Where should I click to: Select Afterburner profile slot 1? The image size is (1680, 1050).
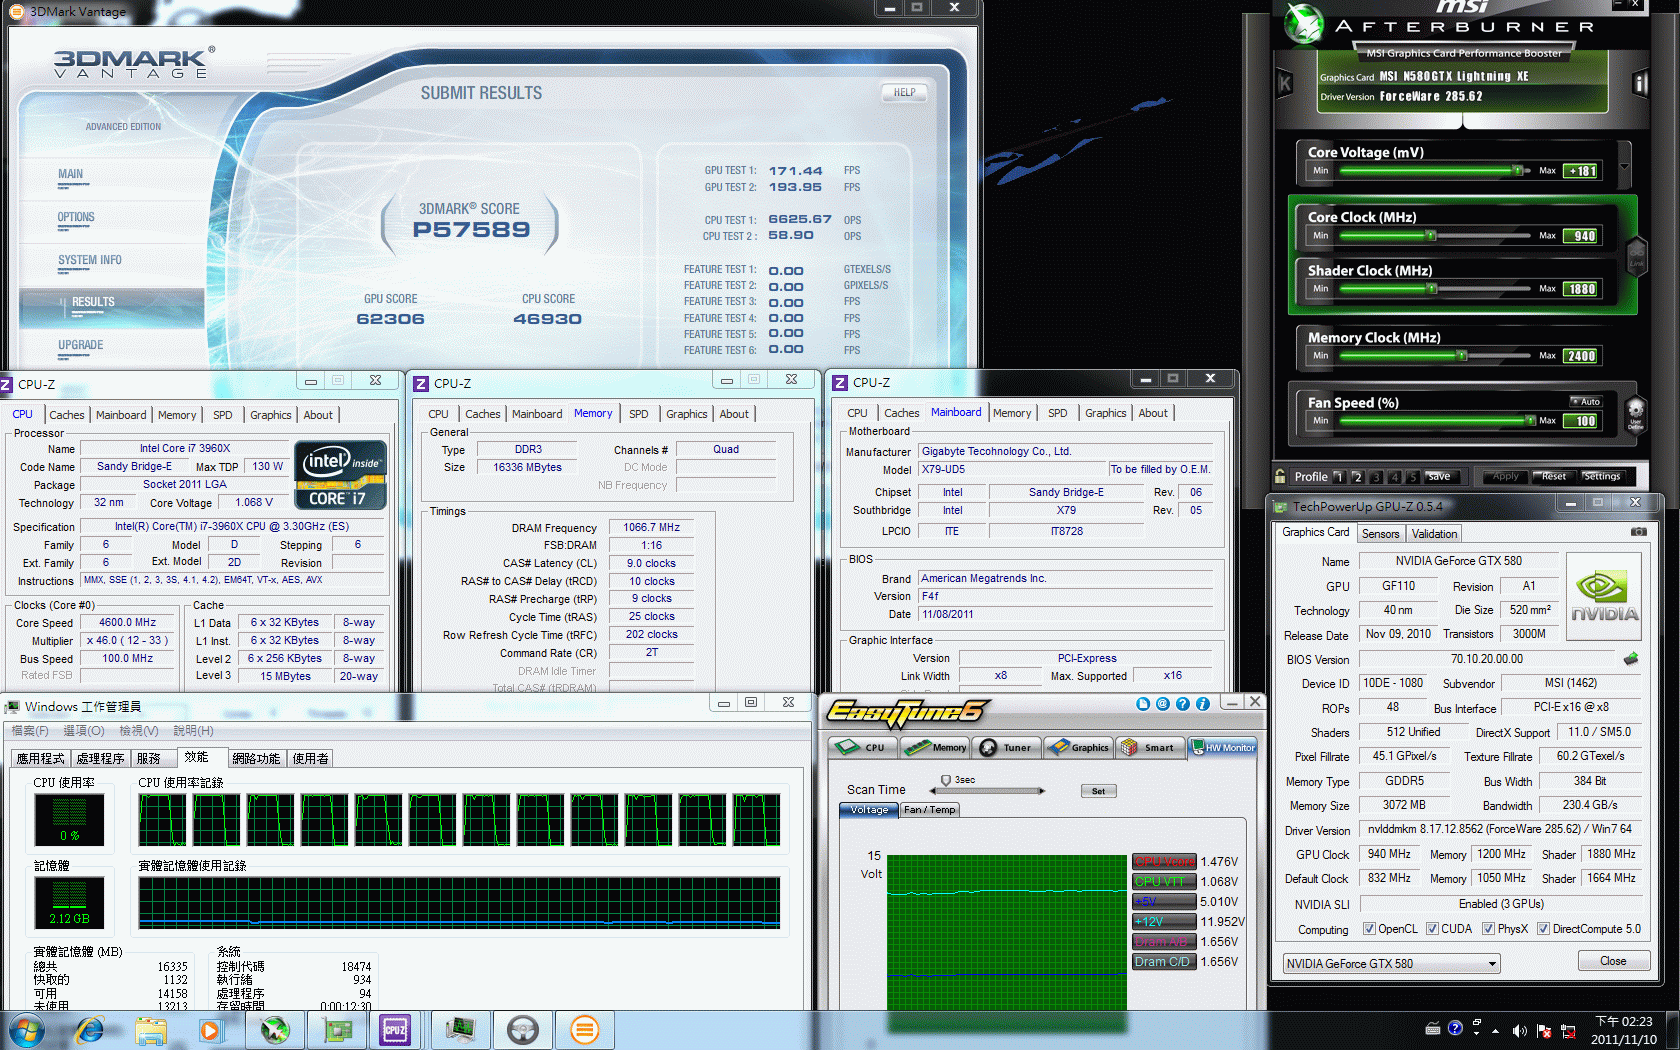[1340, 477]
